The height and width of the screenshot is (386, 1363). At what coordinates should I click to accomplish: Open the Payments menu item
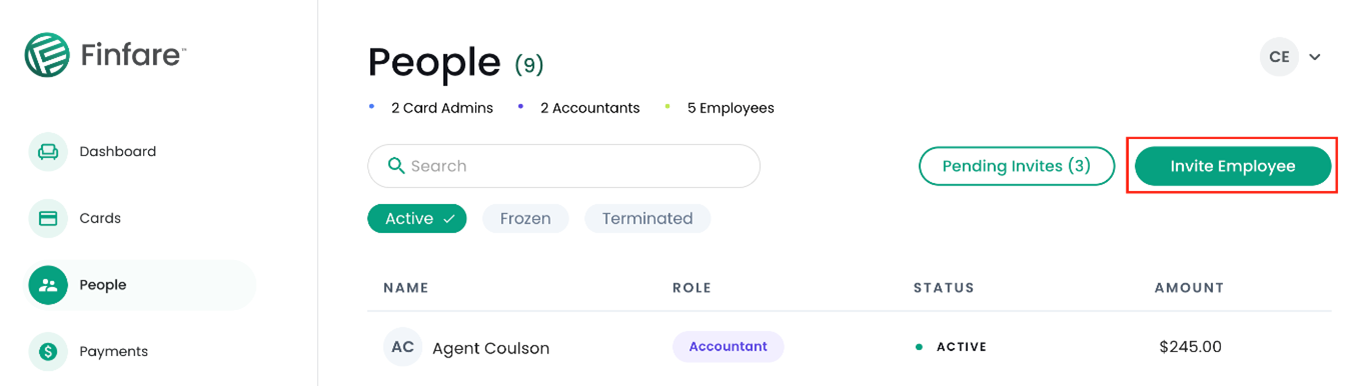coord(114,351)
